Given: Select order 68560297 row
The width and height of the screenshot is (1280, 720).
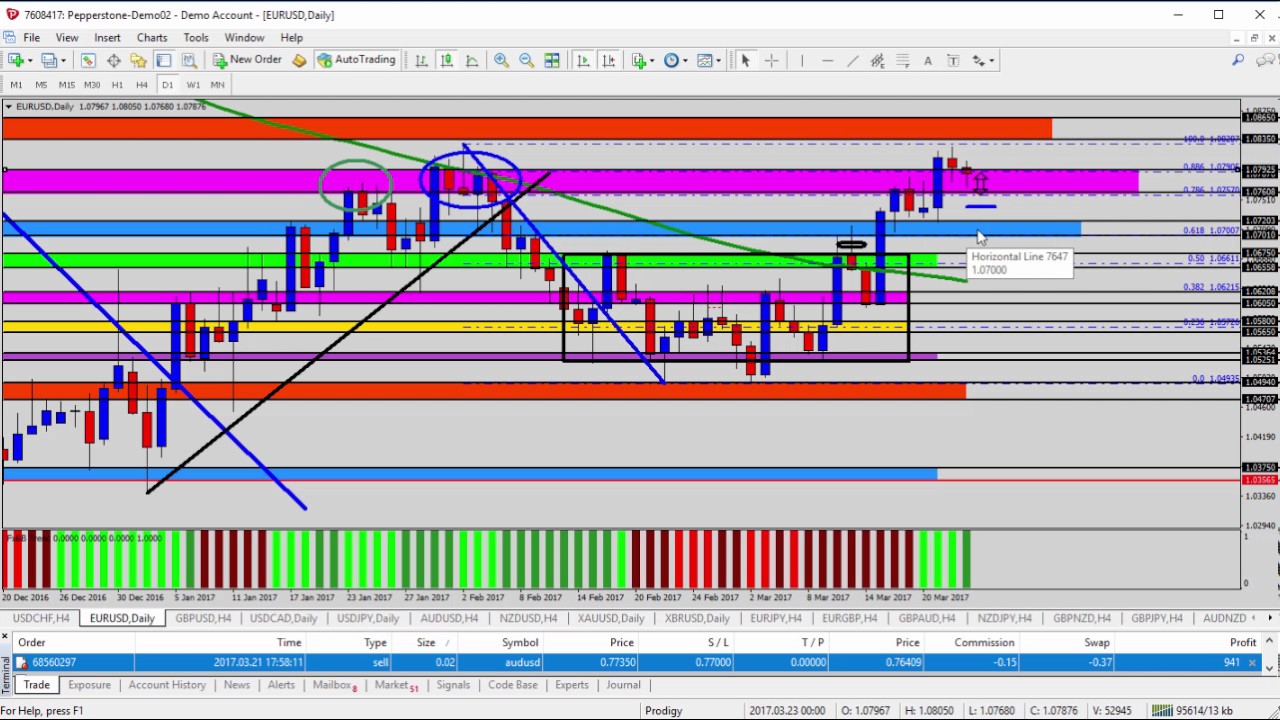Looking at the screenshot, I should [632, 662].
